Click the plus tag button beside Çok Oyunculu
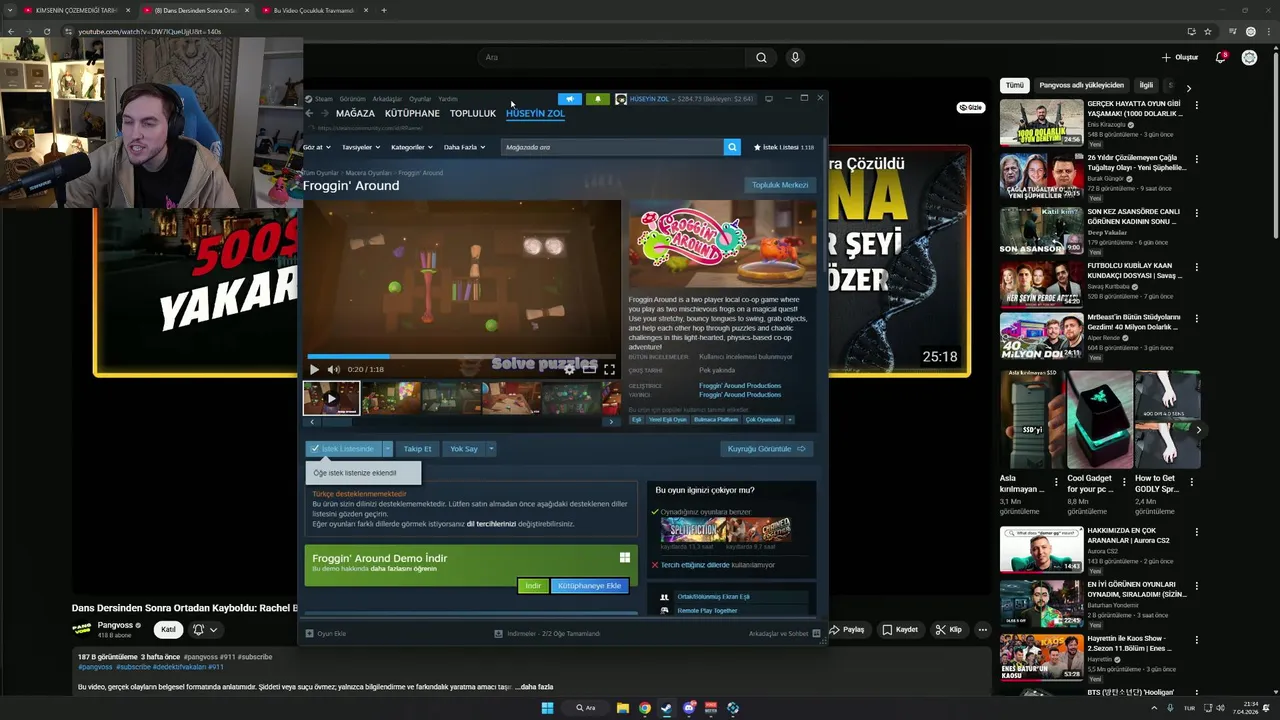1280x720 pixels. coord(789,420)
